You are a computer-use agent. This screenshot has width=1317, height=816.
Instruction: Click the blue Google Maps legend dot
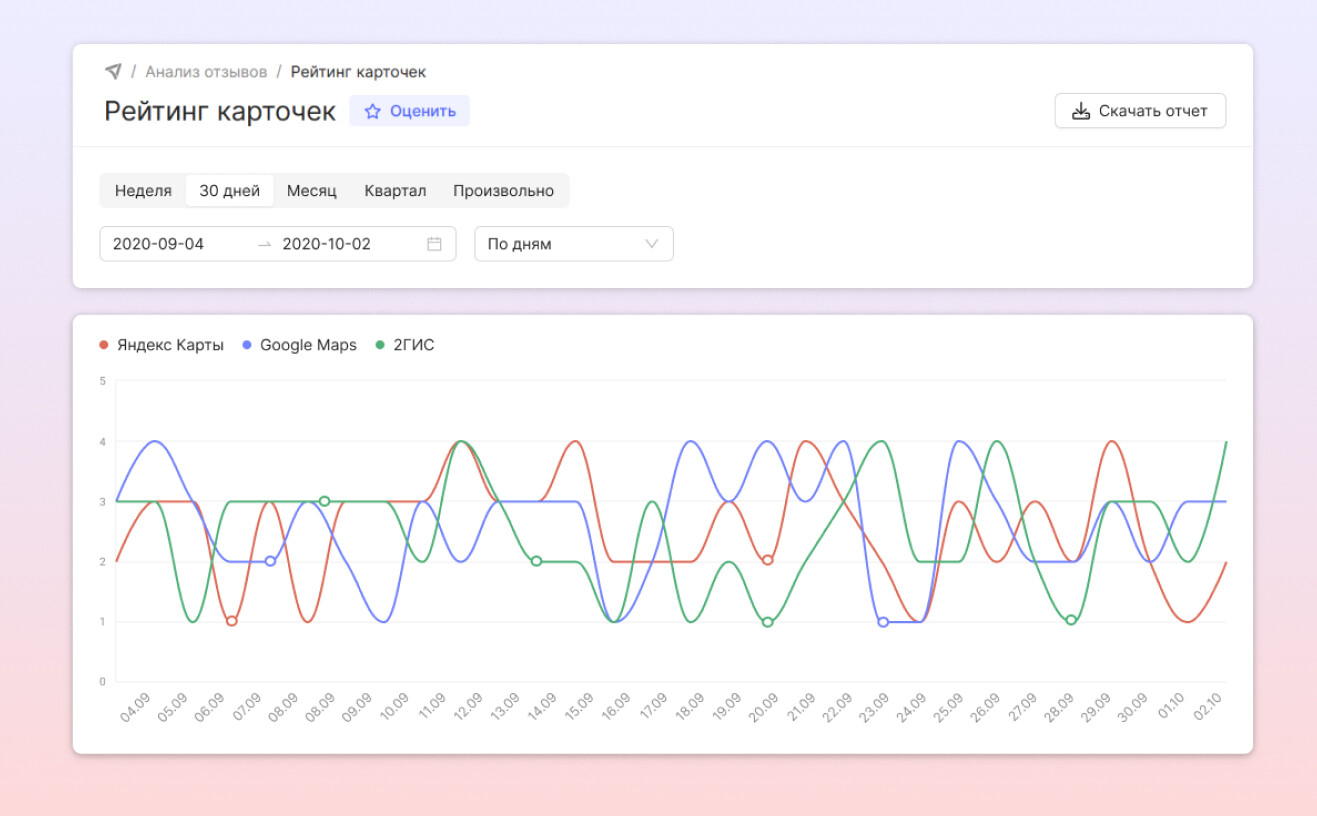click(x=247, y=345)
